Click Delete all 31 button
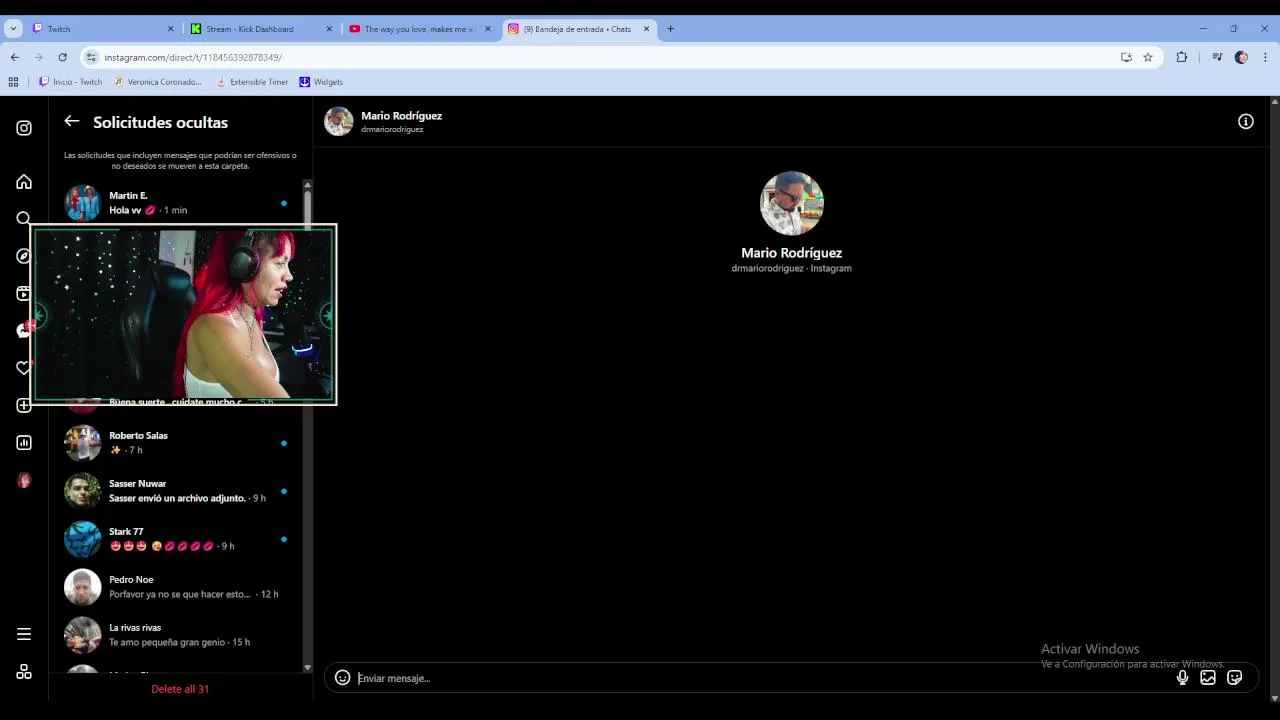Viewport: 1280px width, 720px height. point(180,689)
